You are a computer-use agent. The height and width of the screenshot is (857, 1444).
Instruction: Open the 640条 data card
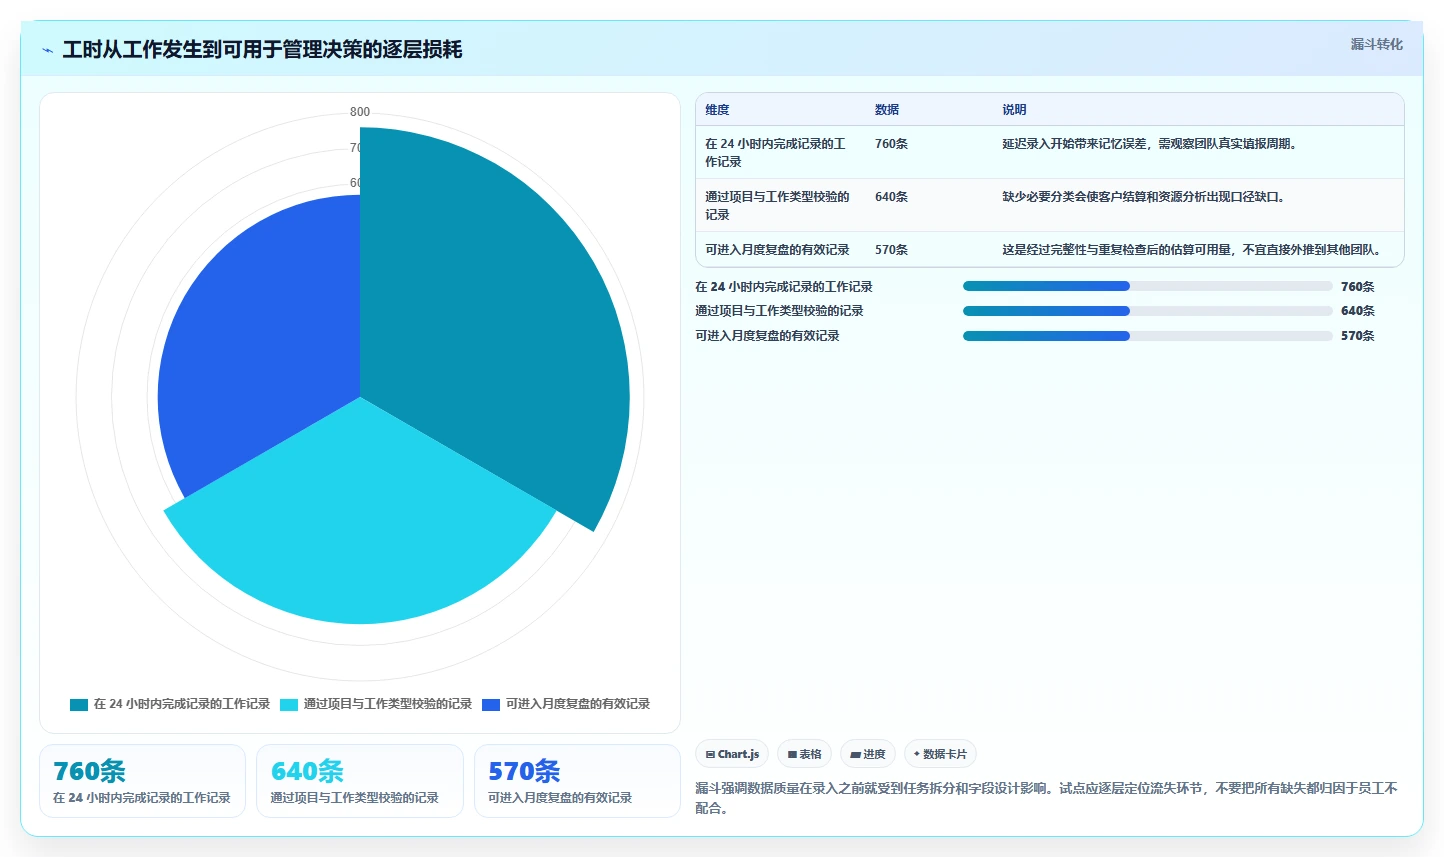pyautogui.click(x=360, y=781)
